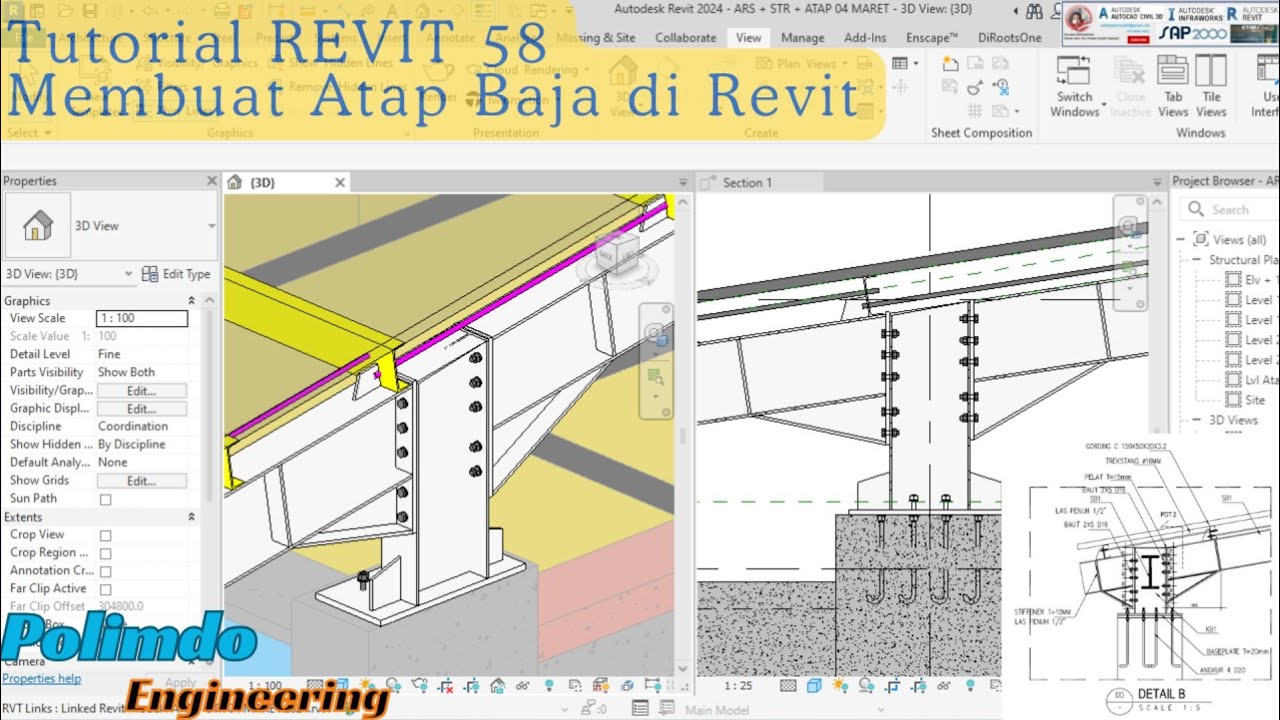Click the navigation wheel in Section 1 view

point(1128,227)
